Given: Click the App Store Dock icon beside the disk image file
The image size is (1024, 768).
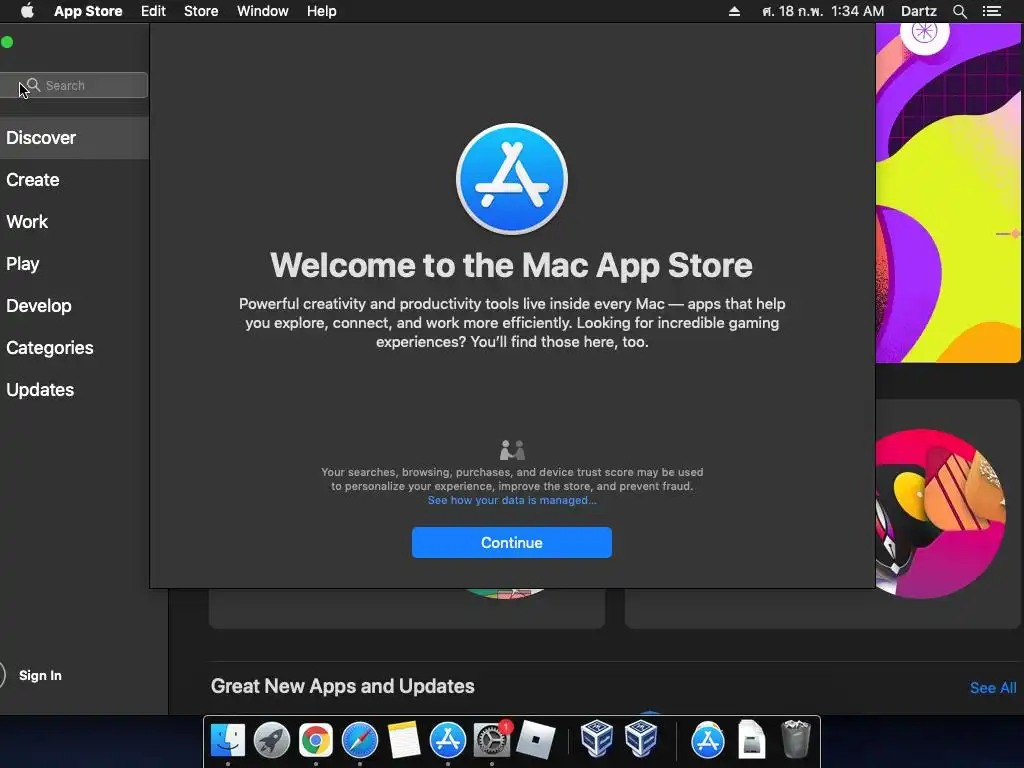Looking at the screenshot, I should point(708,740).
